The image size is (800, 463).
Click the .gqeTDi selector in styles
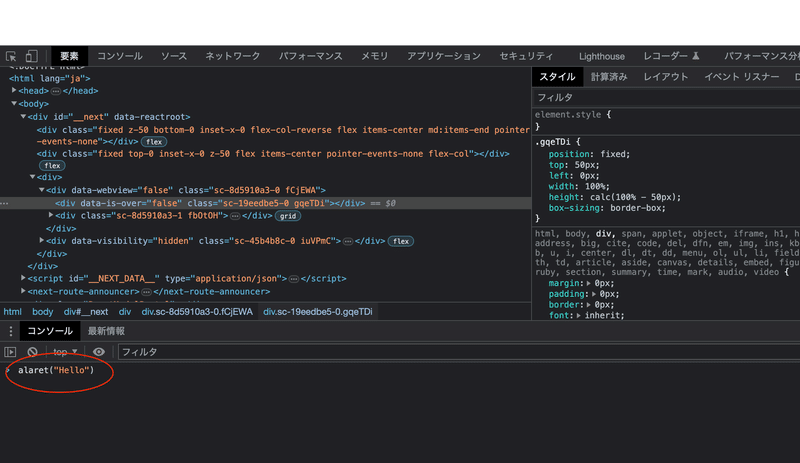tap(553, 142)
